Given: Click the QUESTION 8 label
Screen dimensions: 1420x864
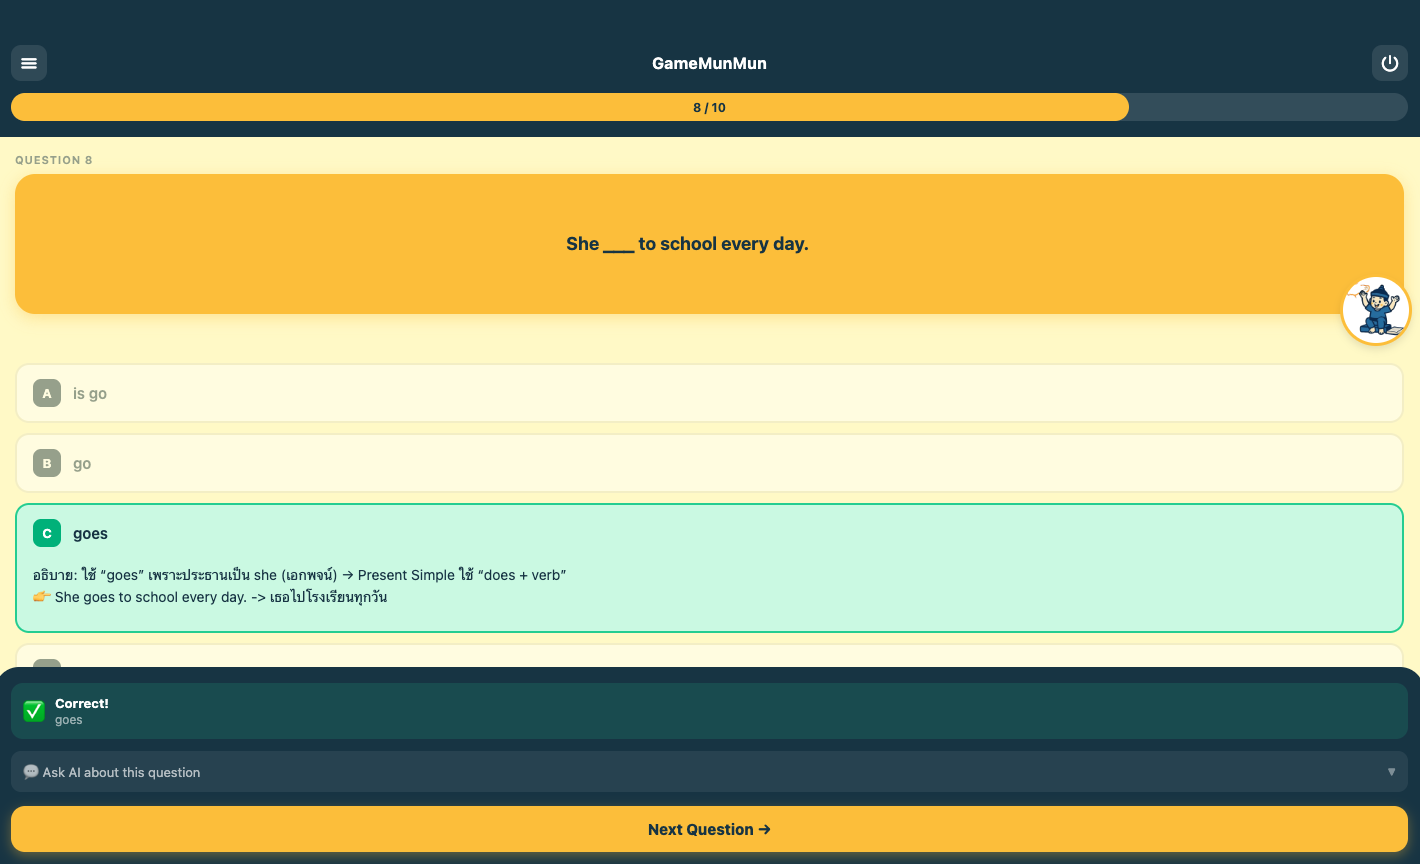Looking at the screenshot, I should click(54, 160).
